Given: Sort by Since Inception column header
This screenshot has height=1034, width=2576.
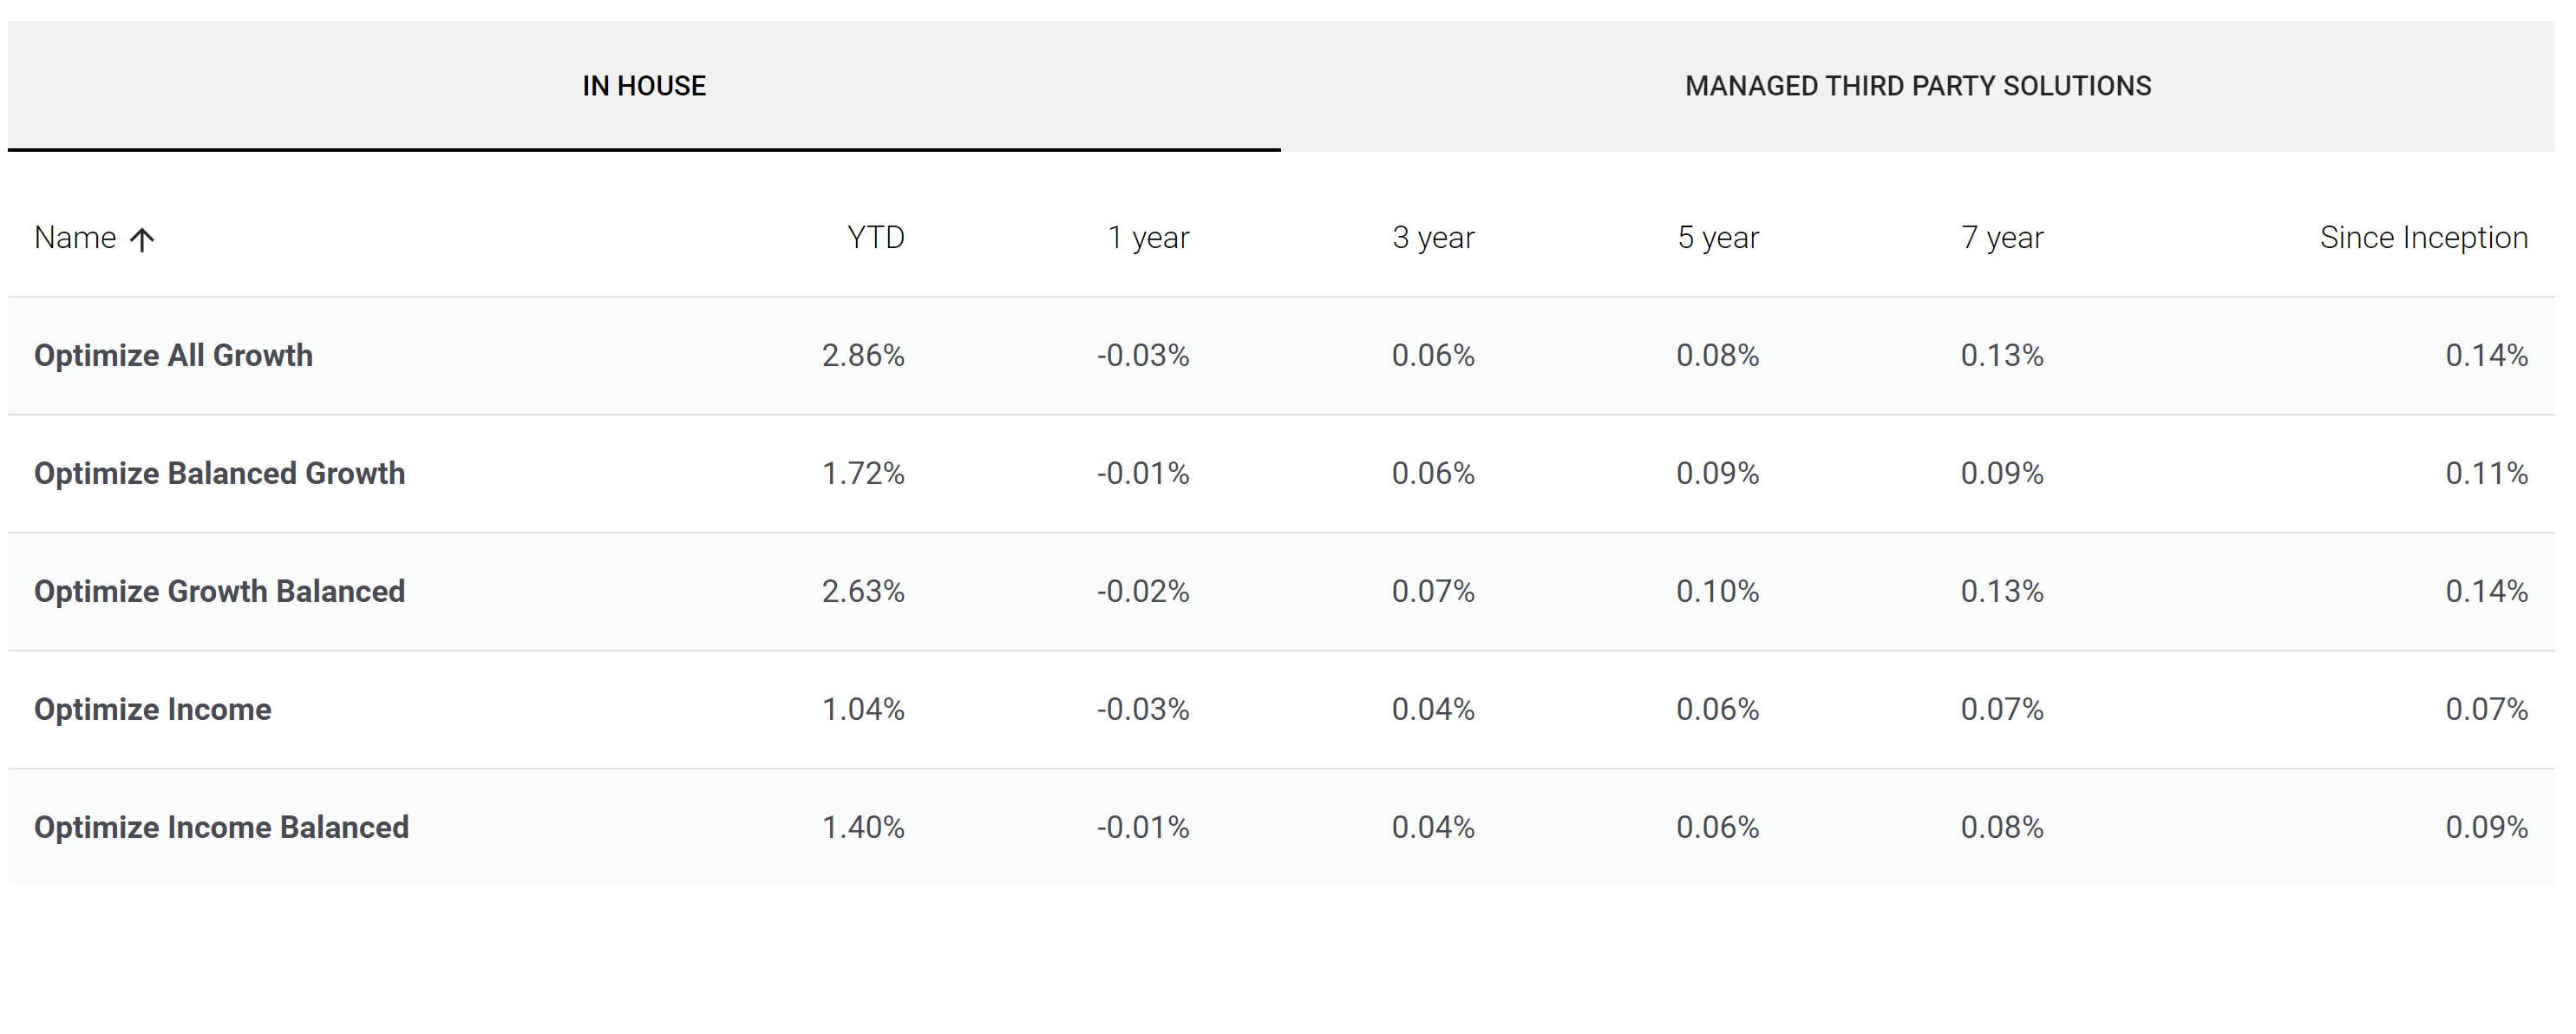Looking at the screenshot, I should point(2423,238).
